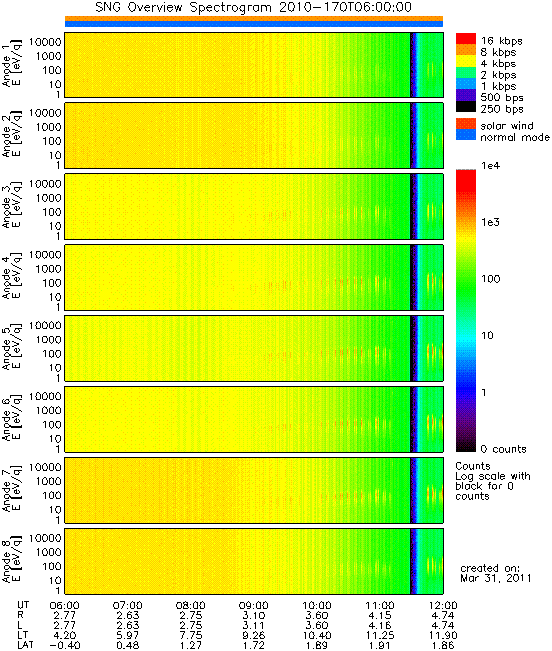Click the orange telemetry rate bar at top

coord(254,18)
